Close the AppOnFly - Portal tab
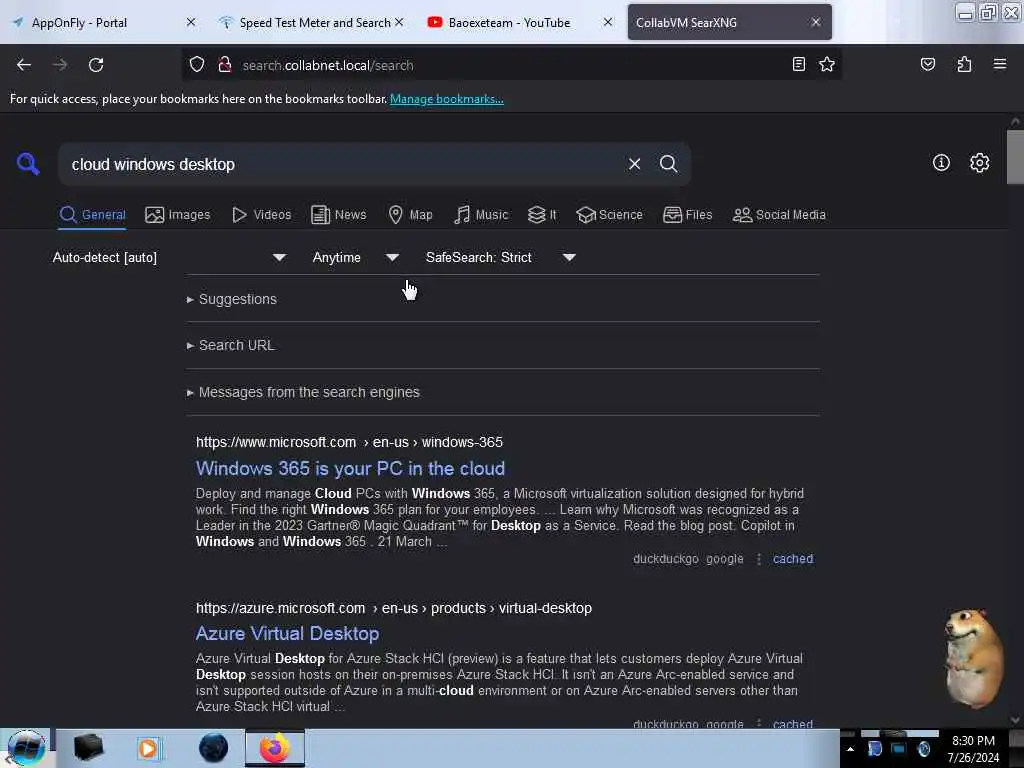This screenshot has height=768, width=1024. coord(191,22)
